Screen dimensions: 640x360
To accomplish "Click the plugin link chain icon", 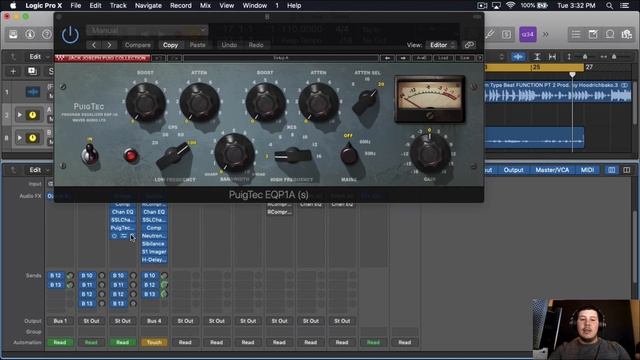I will pyautogui.click(x=469, y=45).
